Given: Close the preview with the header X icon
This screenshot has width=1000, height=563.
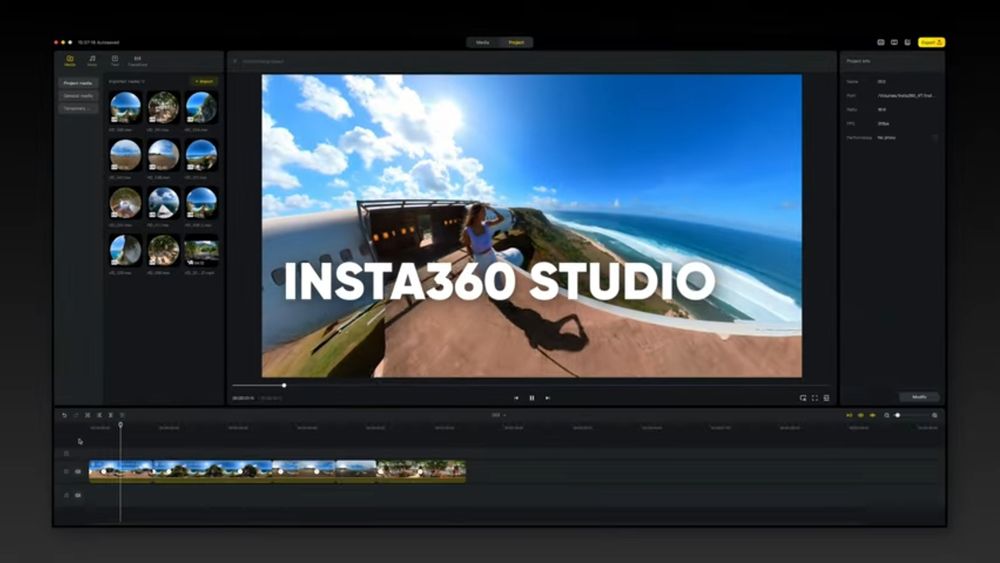Looking at the screenshot, I should (x=235, y=61).
